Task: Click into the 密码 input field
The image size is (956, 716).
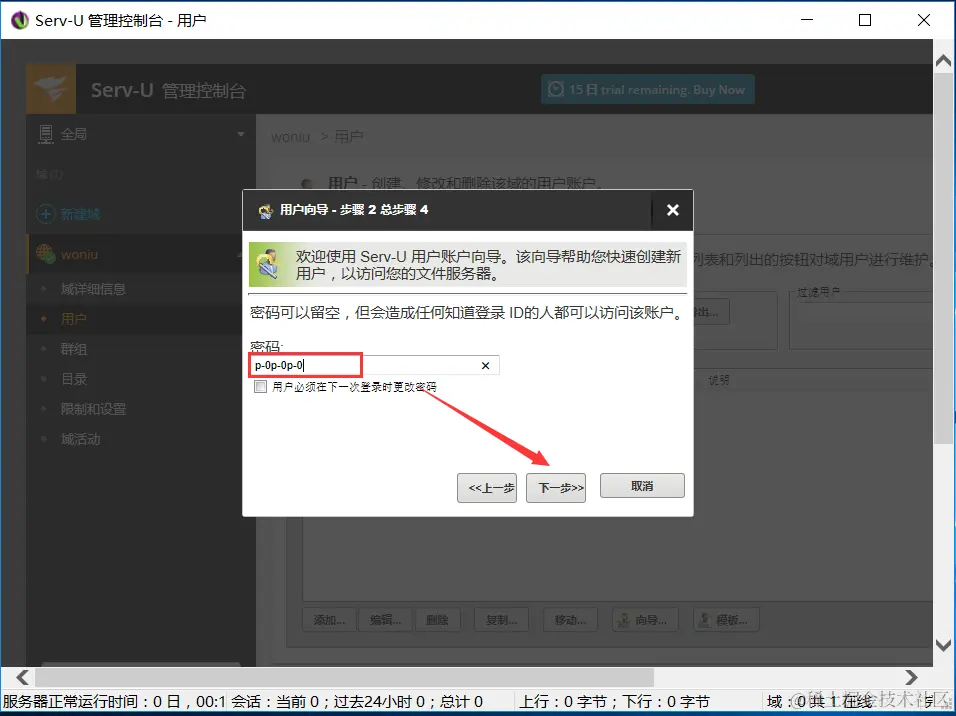Action: pos(374,365)
